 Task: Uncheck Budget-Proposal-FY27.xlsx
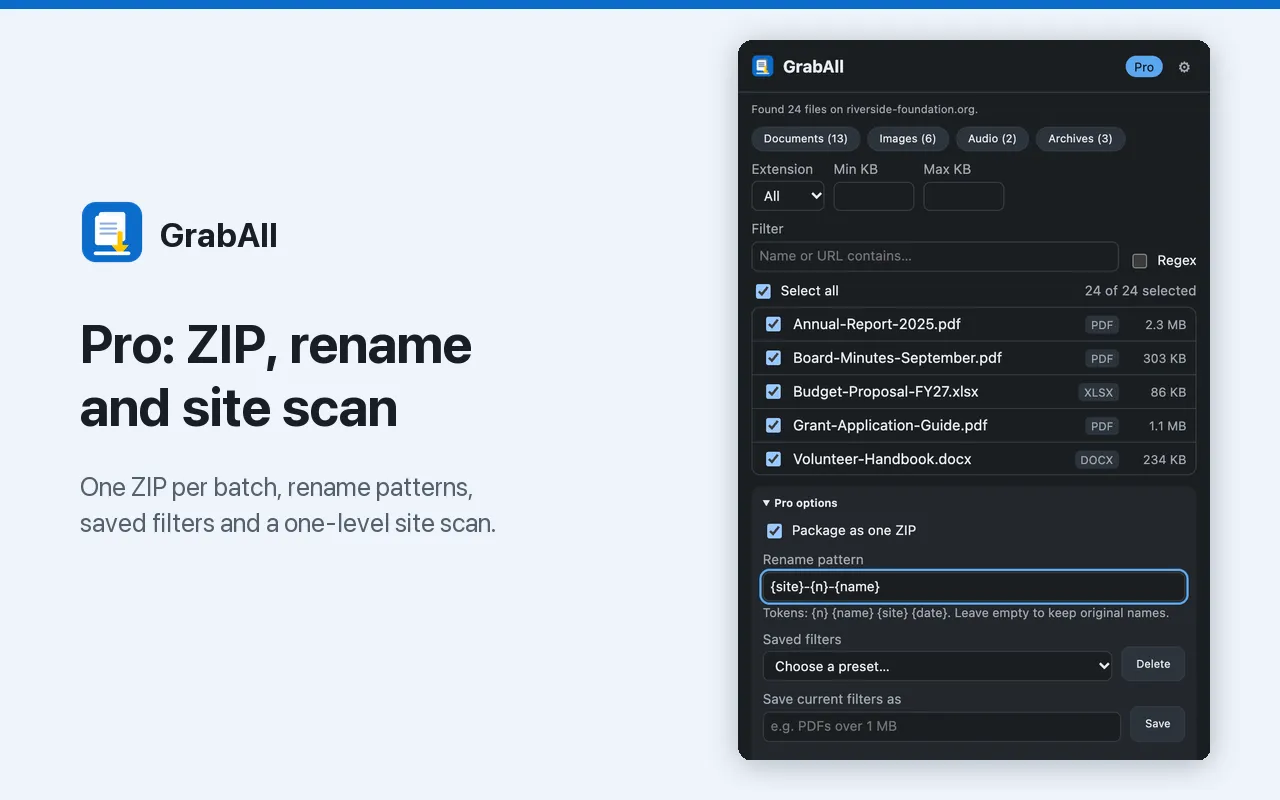coord(773,392)
